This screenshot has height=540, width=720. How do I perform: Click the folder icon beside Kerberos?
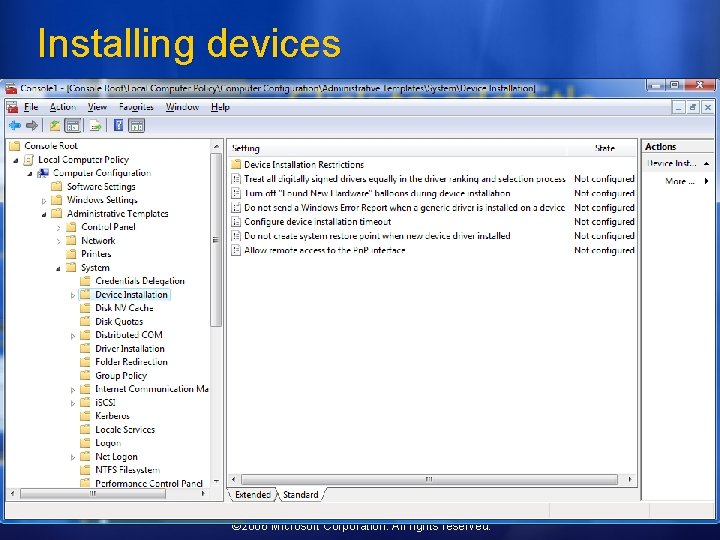tap(85, 416)
